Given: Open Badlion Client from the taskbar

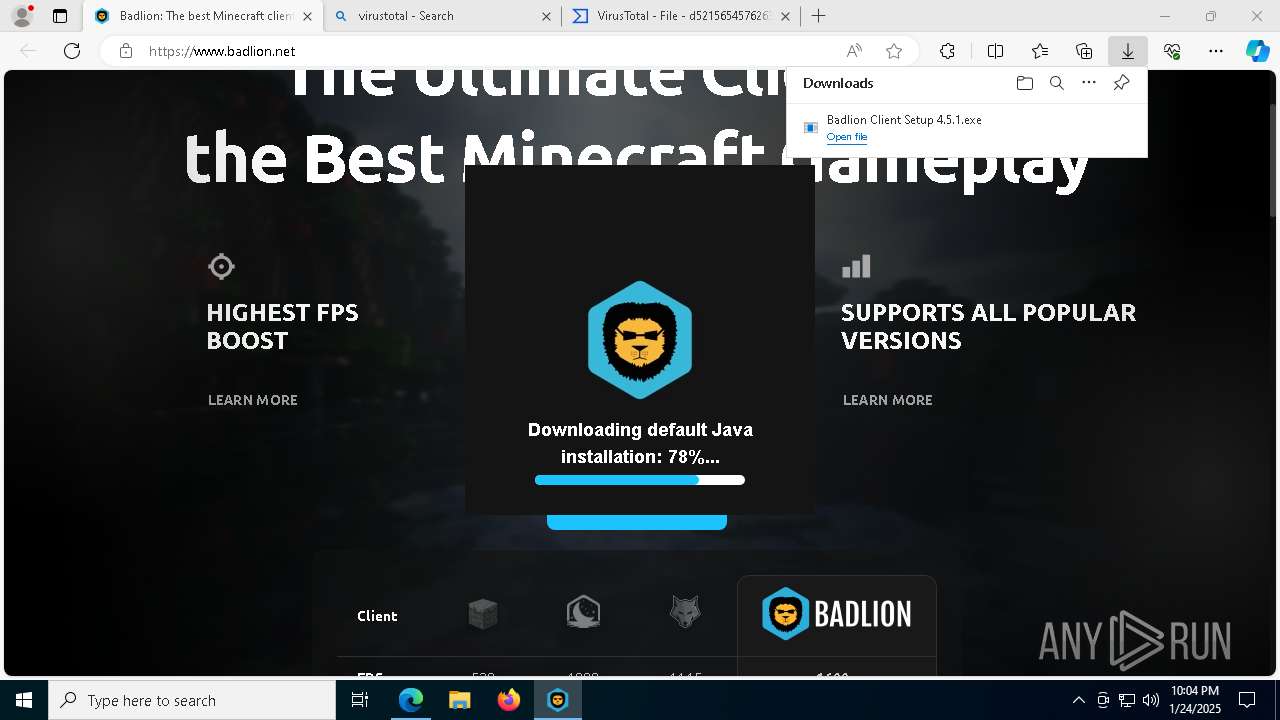Looking at the screenshot, I should click(558, 700).
